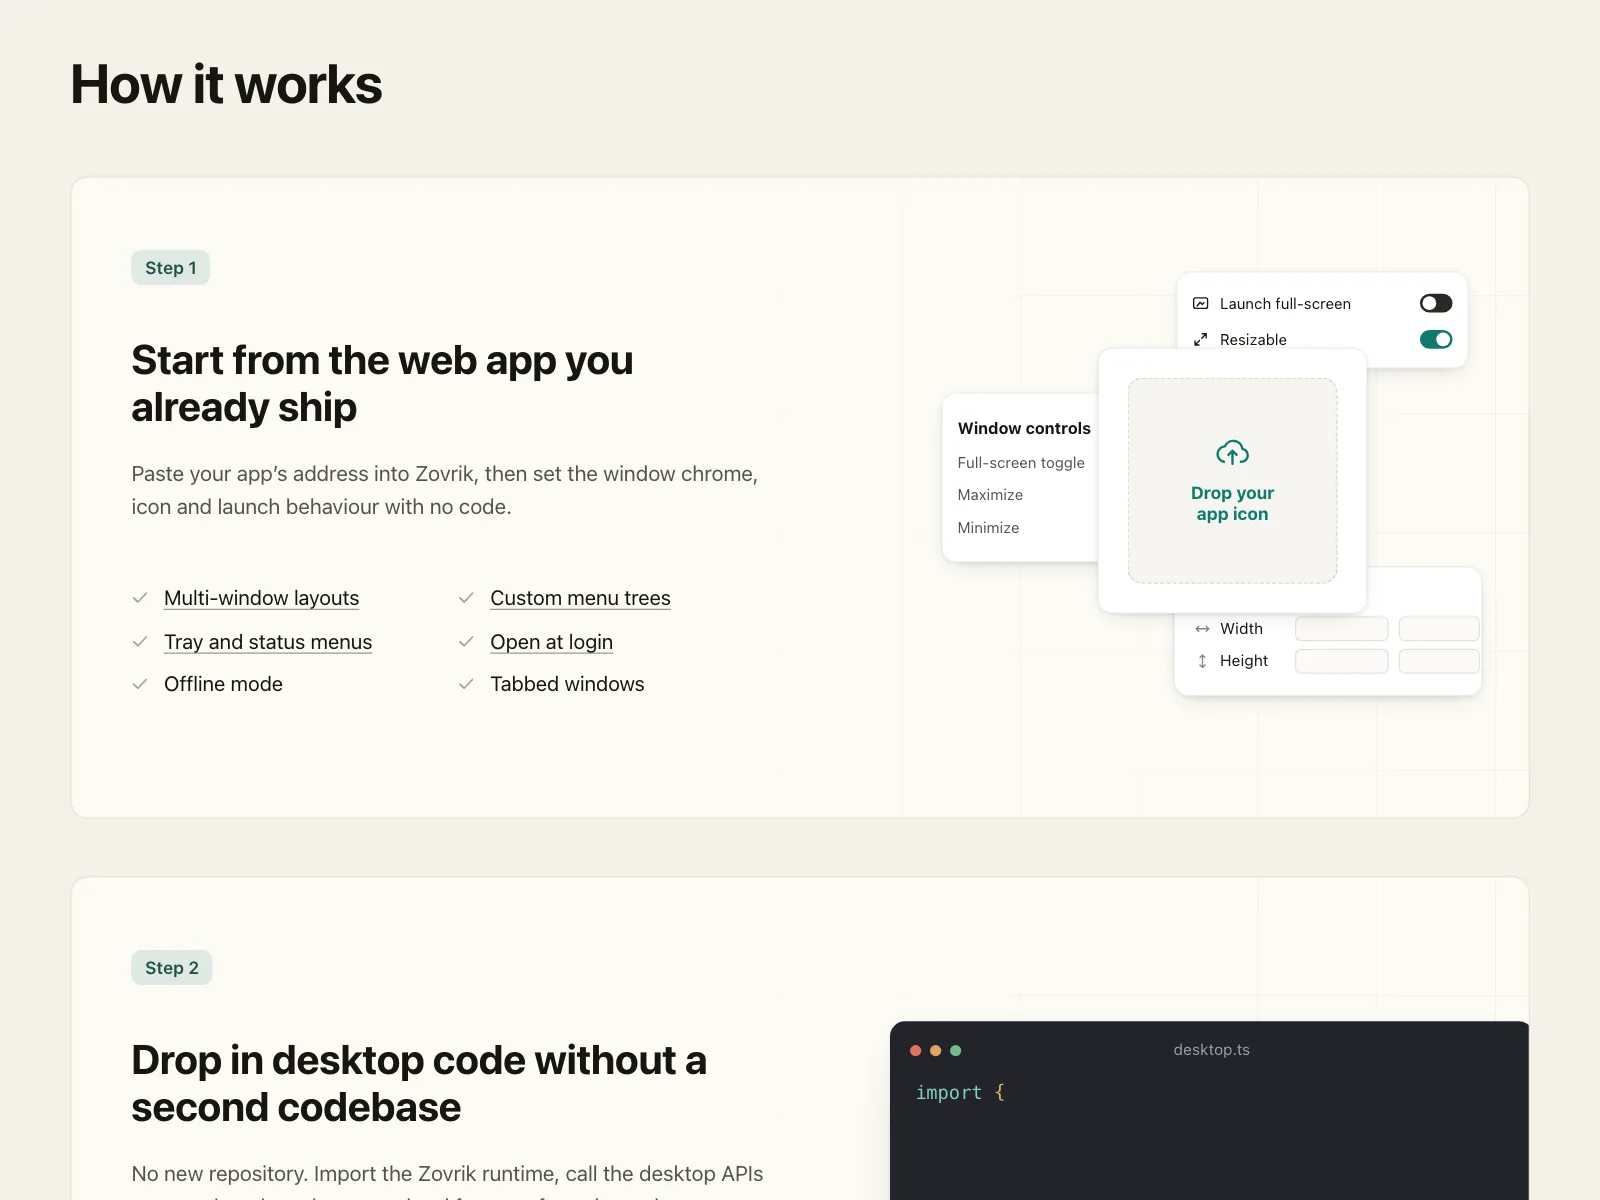Focus the second Height input field

point(1439,661)
